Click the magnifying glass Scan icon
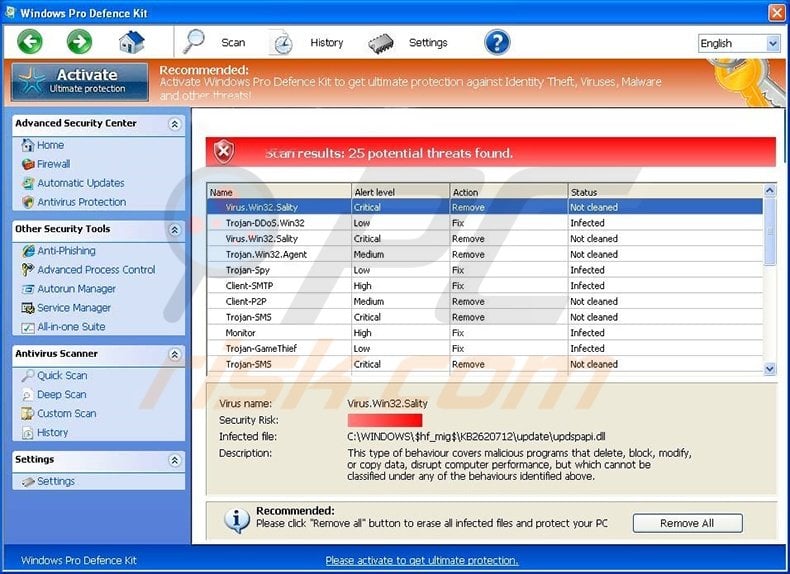 point(194,42)
